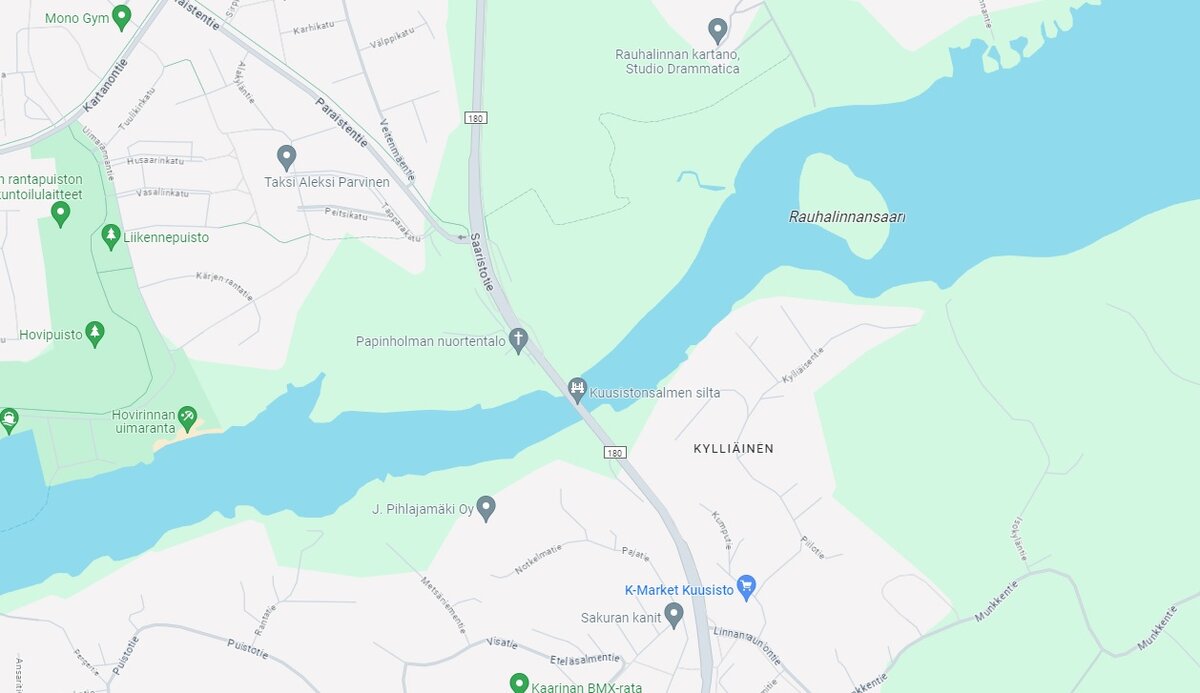Click the Sakuran kanit location pin

(674, 614)
